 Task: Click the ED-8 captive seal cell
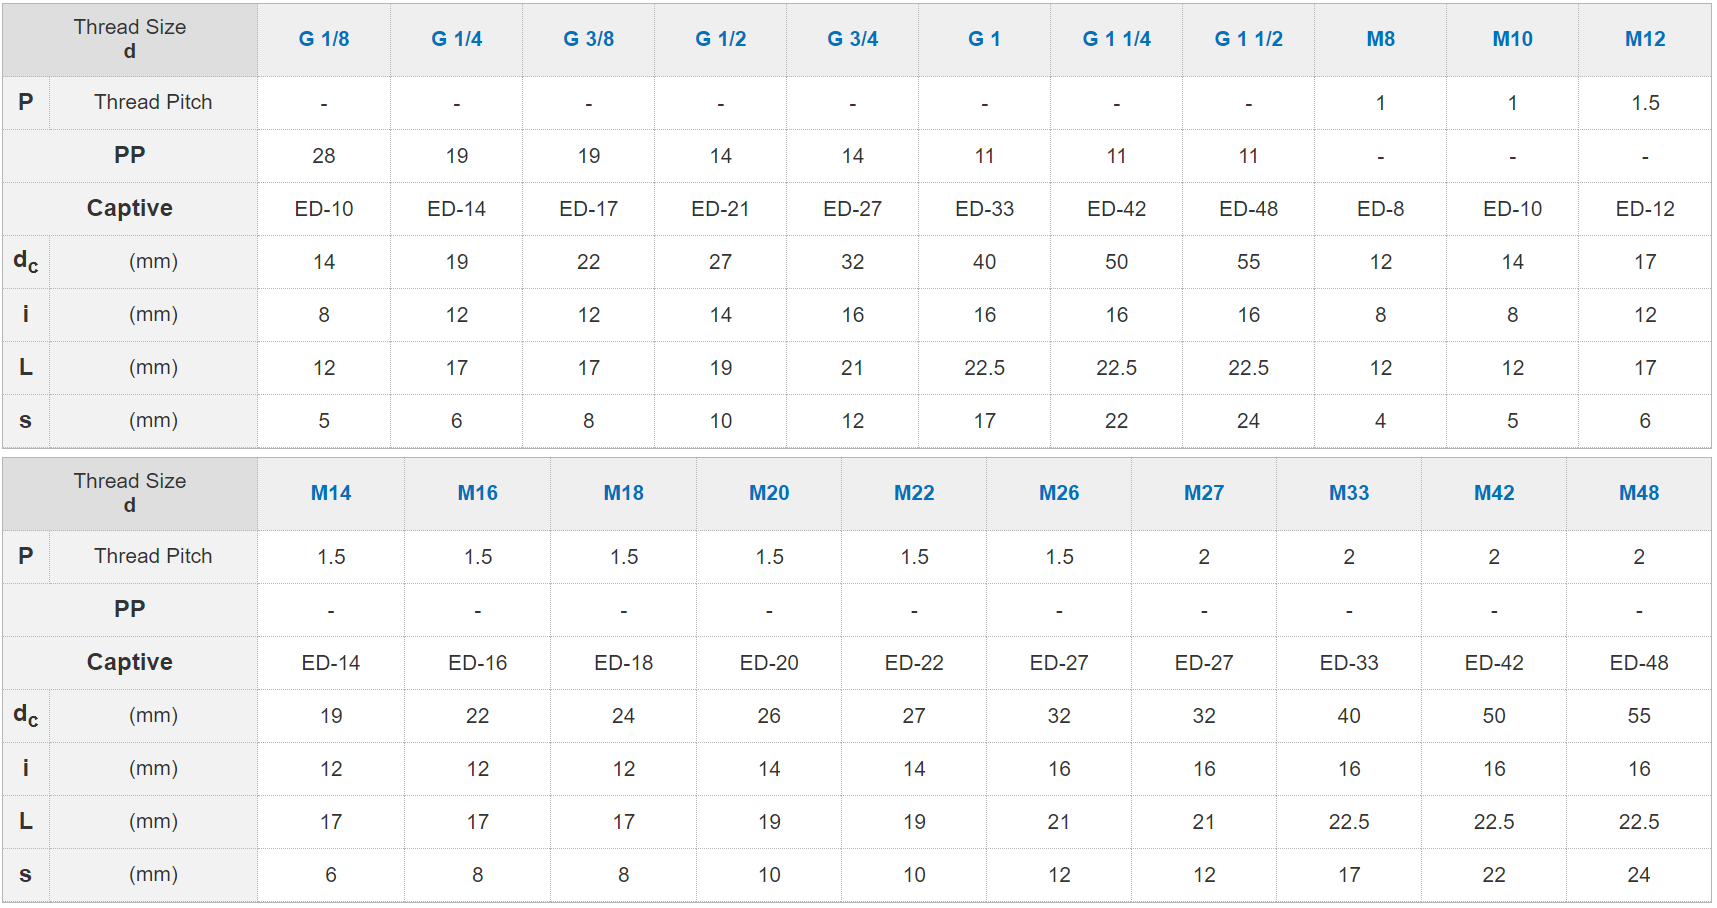(x=1380, y=209)
